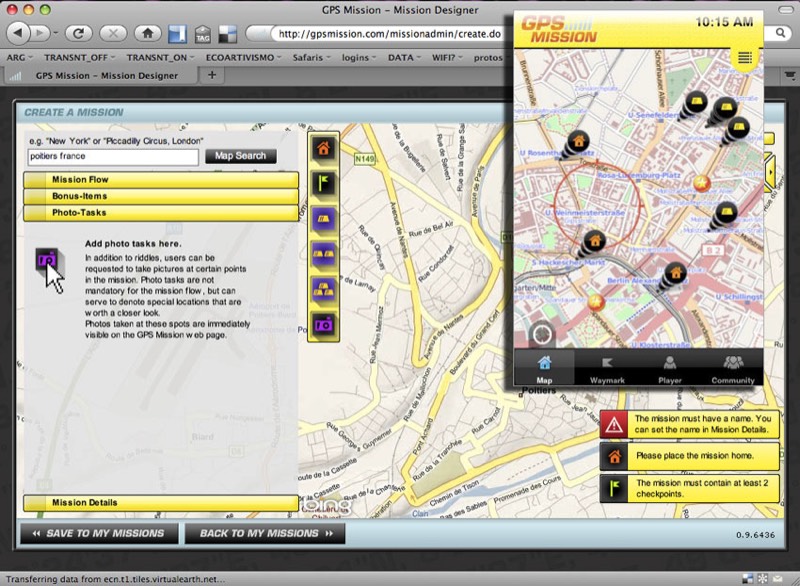Viewport: 800px width, 586px height.
Task: Select the triple gold bars bonus tool
Action: pos(323,290)
